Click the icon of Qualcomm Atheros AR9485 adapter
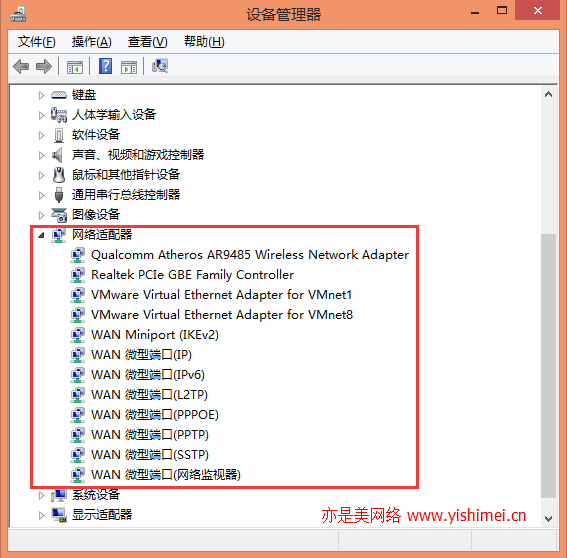Viewport: 567px width, 558px height. coord(77,255)
